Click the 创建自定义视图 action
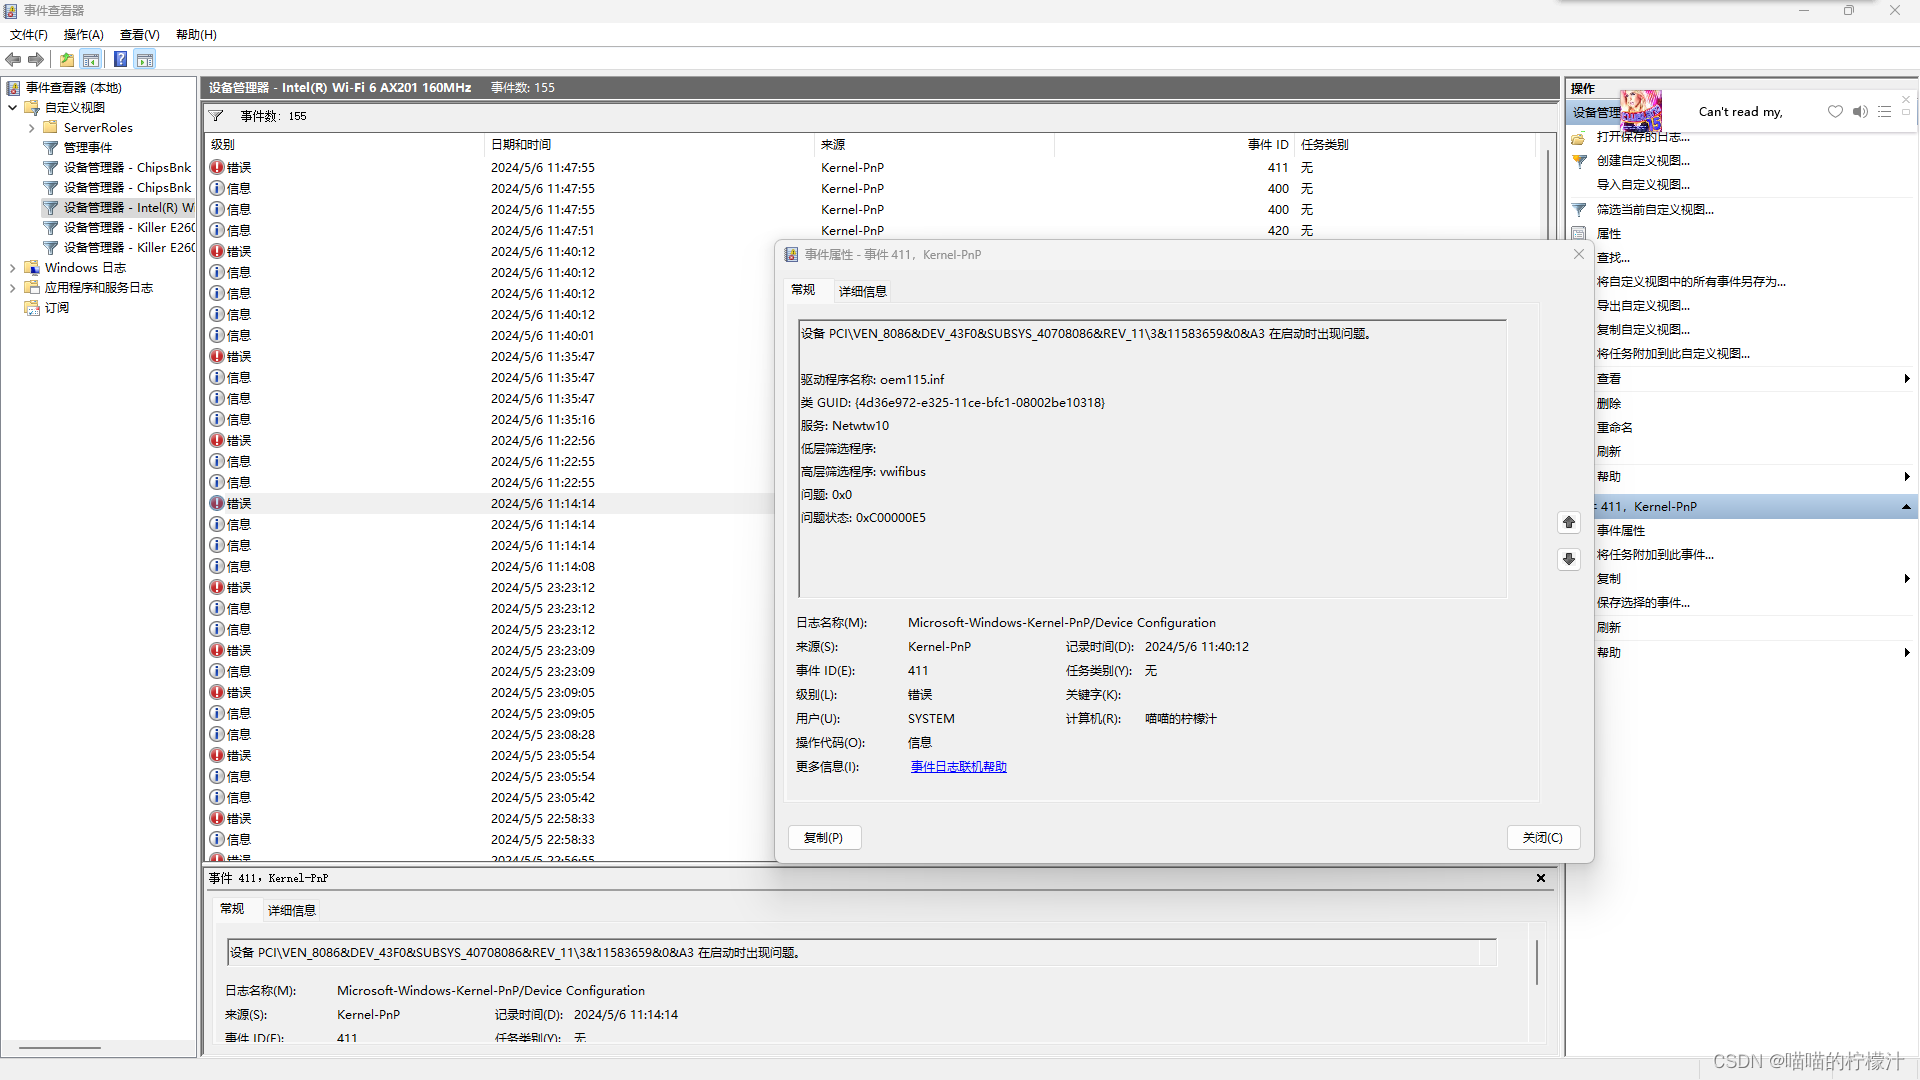The height and width of the screenshot is (1080, 1920). pyautogui.click(x=1643, y=161)
